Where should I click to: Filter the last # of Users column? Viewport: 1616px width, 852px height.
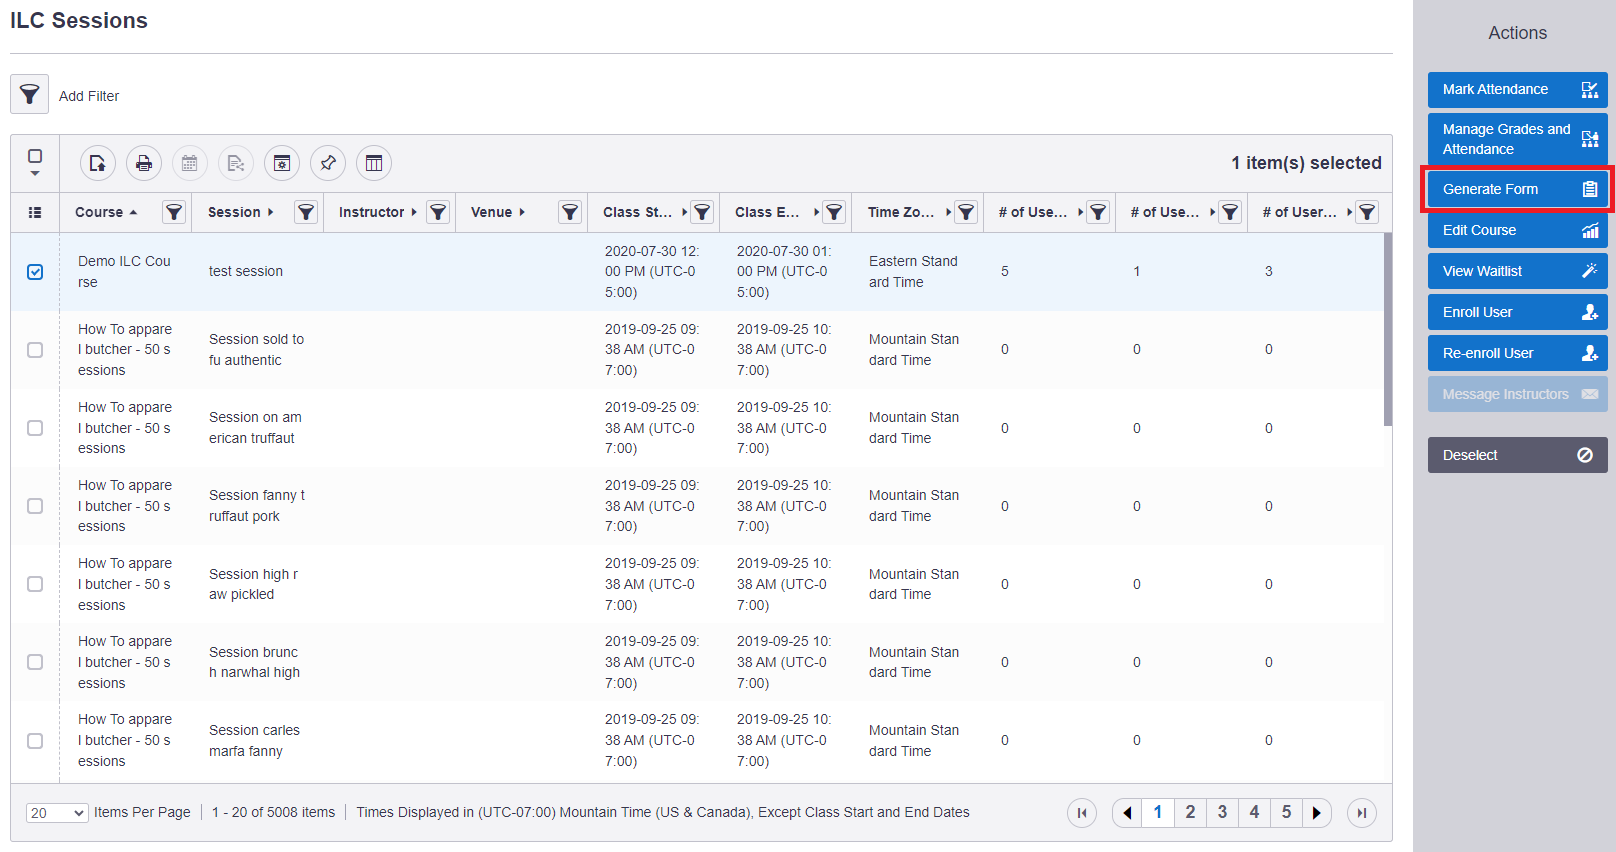pyautogui.click(x=1367, y=212)
